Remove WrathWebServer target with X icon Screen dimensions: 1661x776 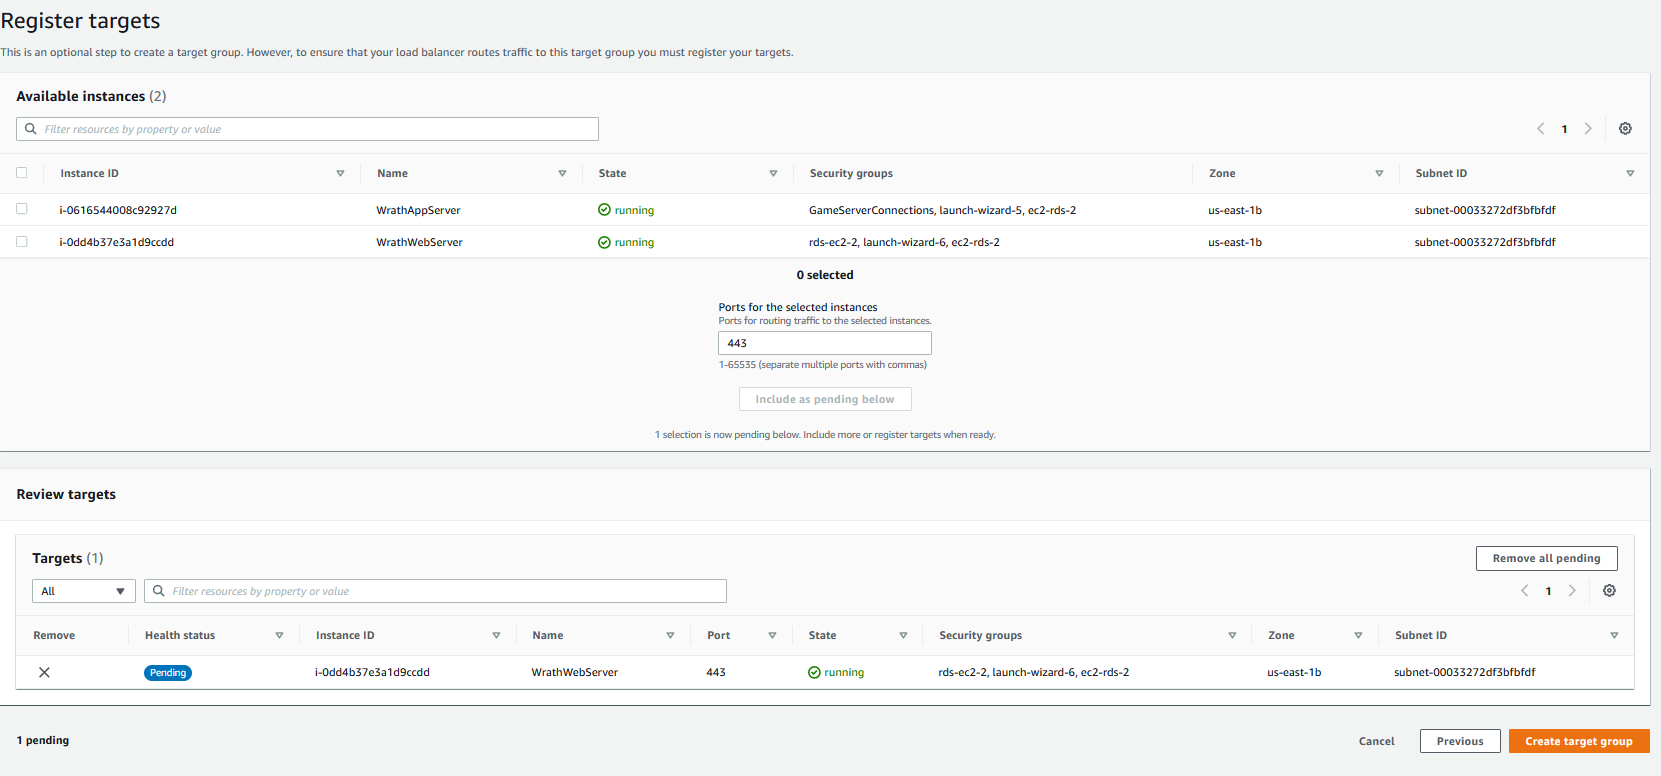pyautogui.click(x=44, y=673)
